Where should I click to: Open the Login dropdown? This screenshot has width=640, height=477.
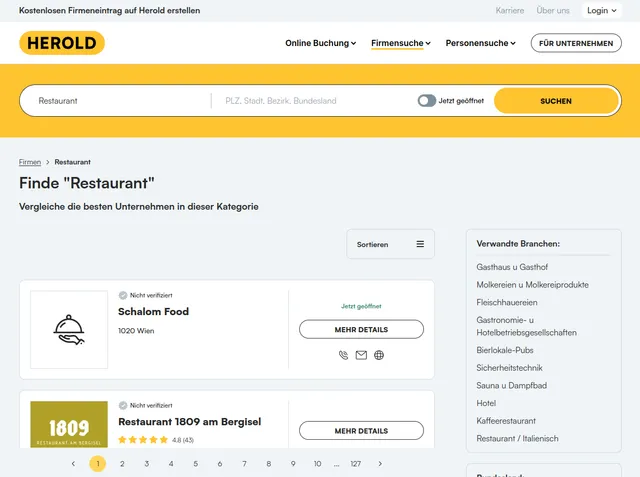pos(602,11)
